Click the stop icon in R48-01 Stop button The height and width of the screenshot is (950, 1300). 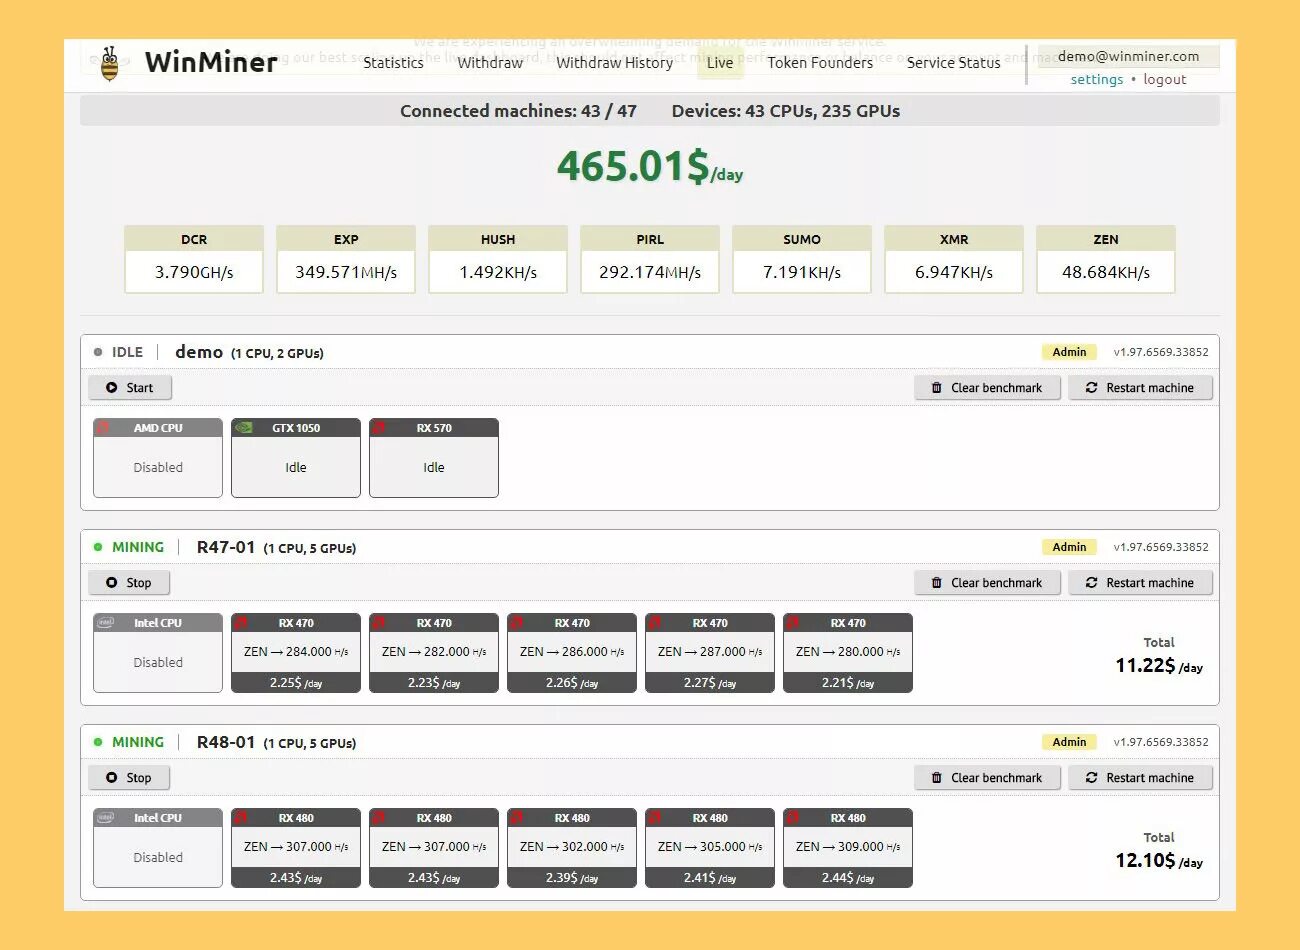click(111, 777)
